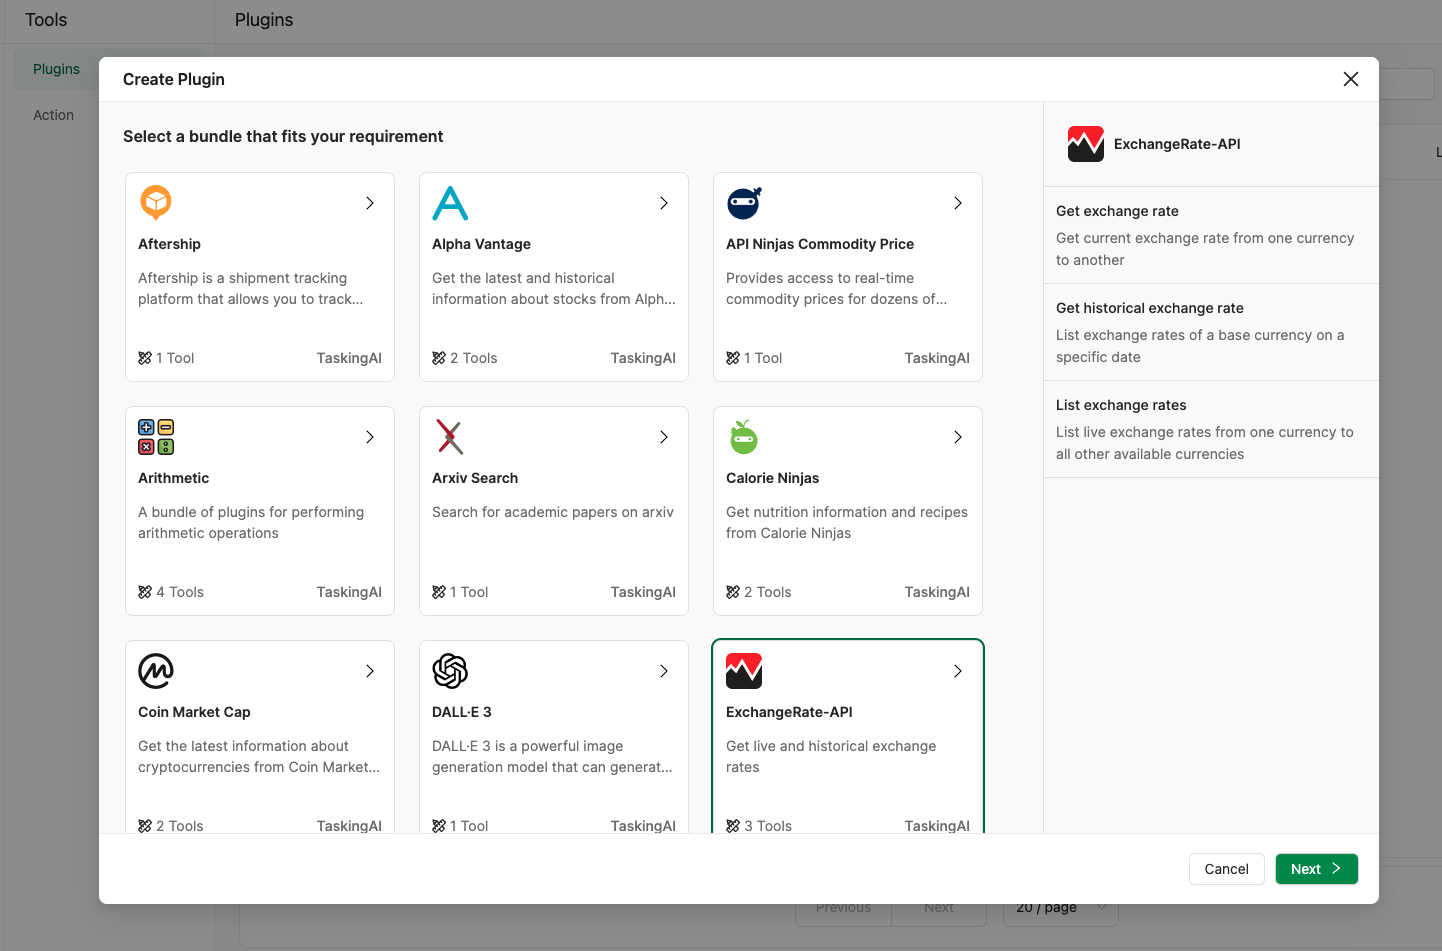Expand the API Ninjas Commodity Price chevron
Viewport: 1442px width, 951px height.
[x=958, y=203]
